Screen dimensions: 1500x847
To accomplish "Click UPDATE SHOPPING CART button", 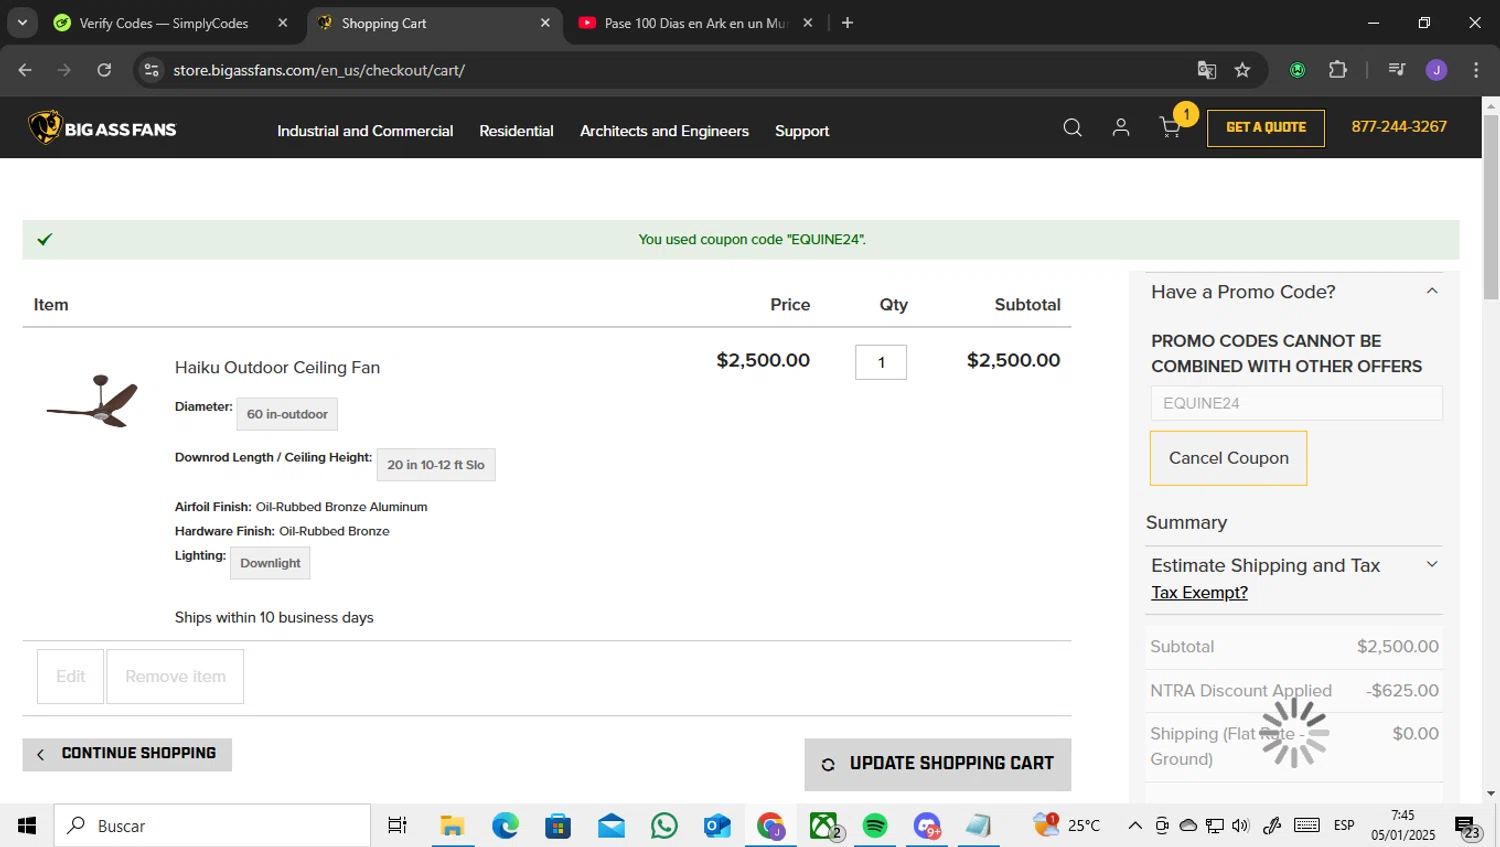I will pos(937,765).
